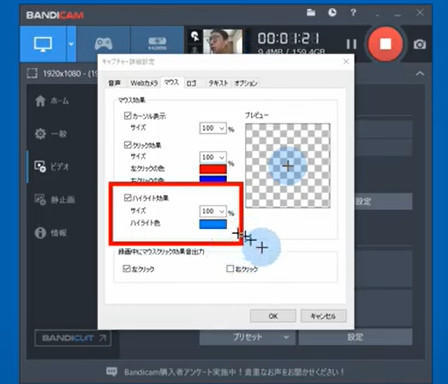Click the キャンセル (Cancel) button
This screenshot has width=448, height=384.
point(323,316)
